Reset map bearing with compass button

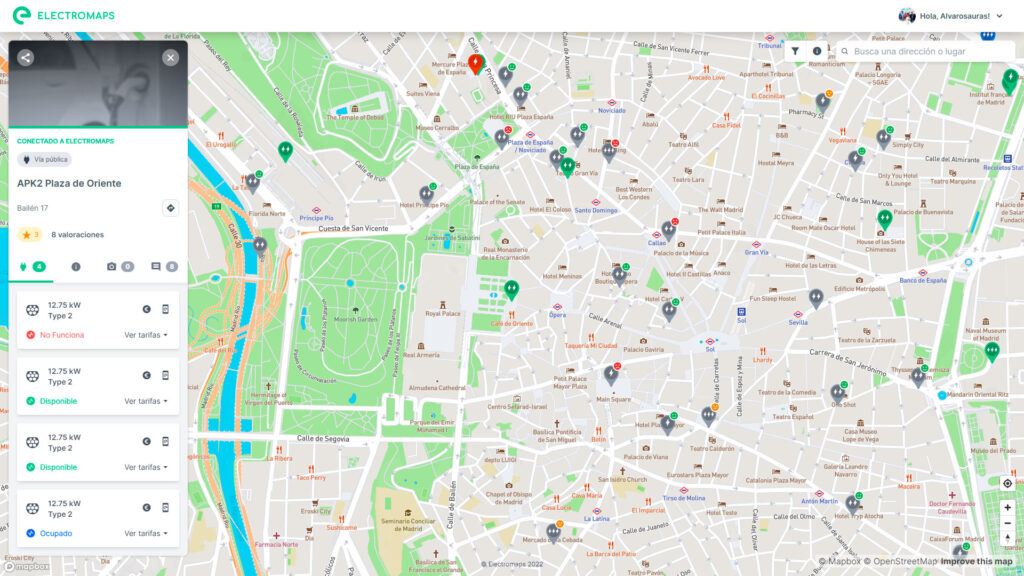(1007, 539)
